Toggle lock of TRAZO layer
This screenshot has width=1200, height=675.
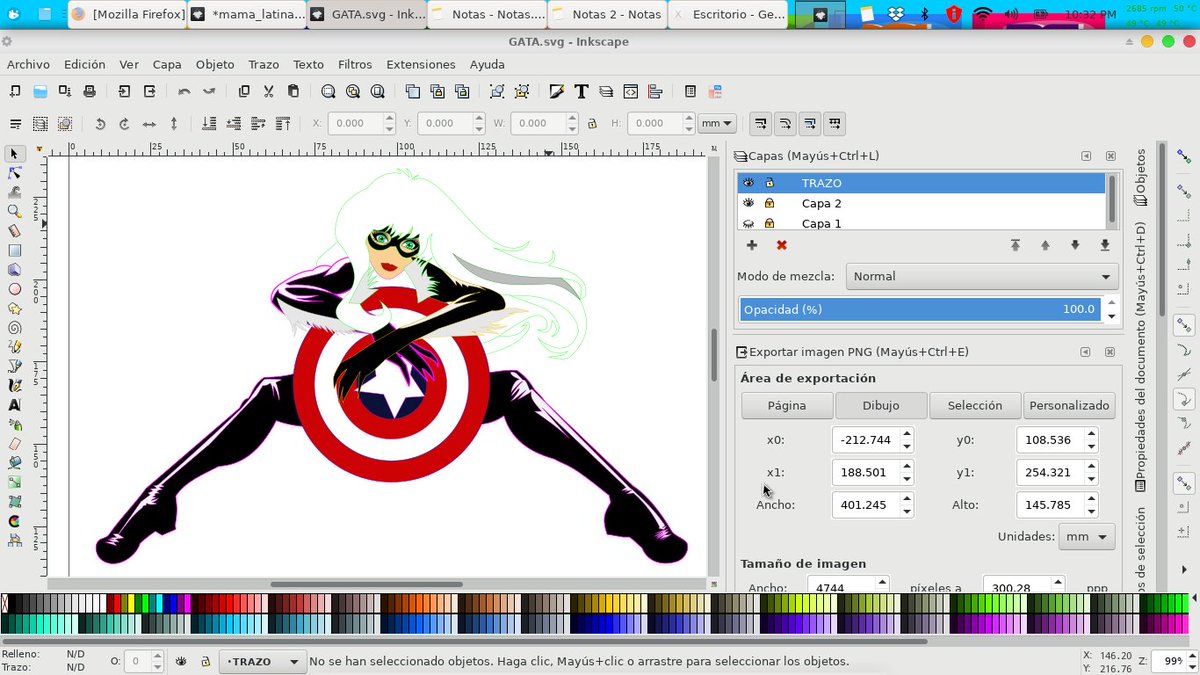pyautogui.click(x=769, y=183)
